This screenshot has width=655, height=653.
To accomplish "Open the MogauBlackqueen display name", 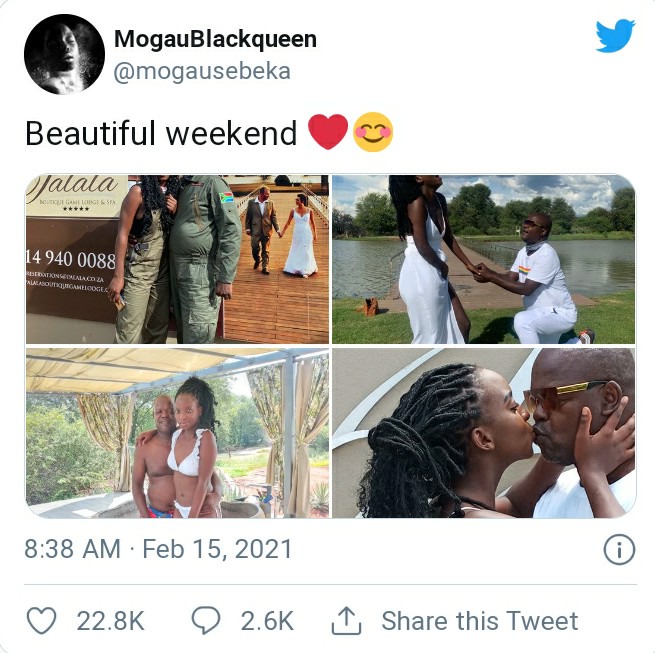I will (215, 39).
